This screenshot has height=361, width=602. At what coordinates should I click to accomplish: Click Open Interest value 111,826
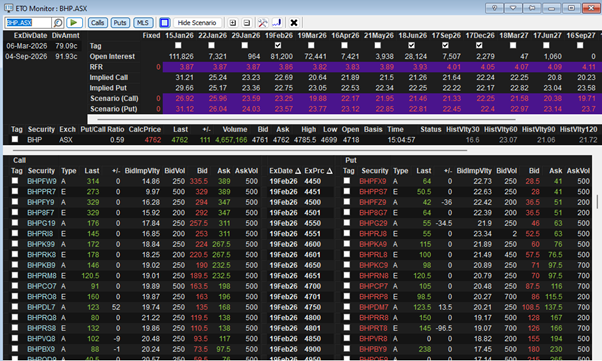point(182,56)
